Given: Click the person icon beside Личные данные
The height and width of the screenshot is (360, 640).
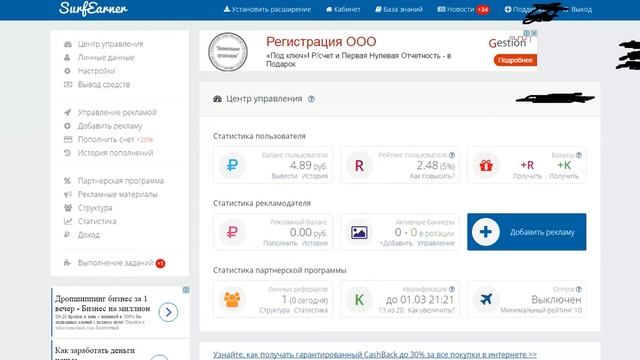Looking at the screenshot, I should click(x=67, y=58).
